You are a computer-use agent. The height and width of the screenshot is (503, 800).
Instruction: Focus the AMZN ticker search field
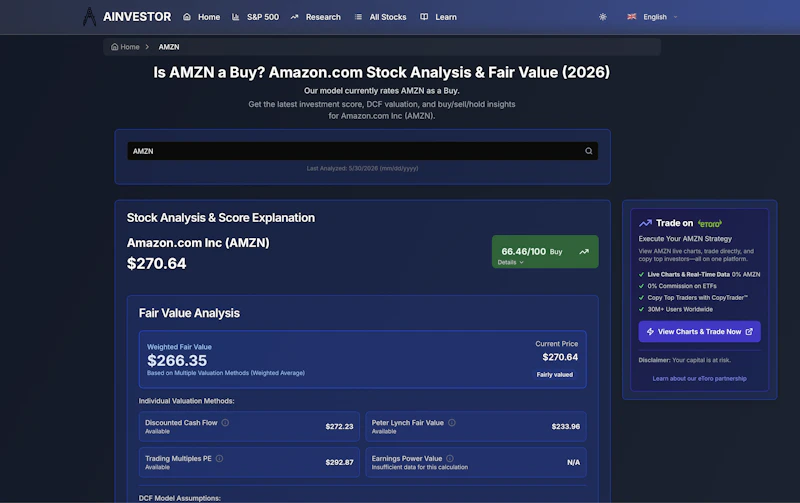click(362, 151)
